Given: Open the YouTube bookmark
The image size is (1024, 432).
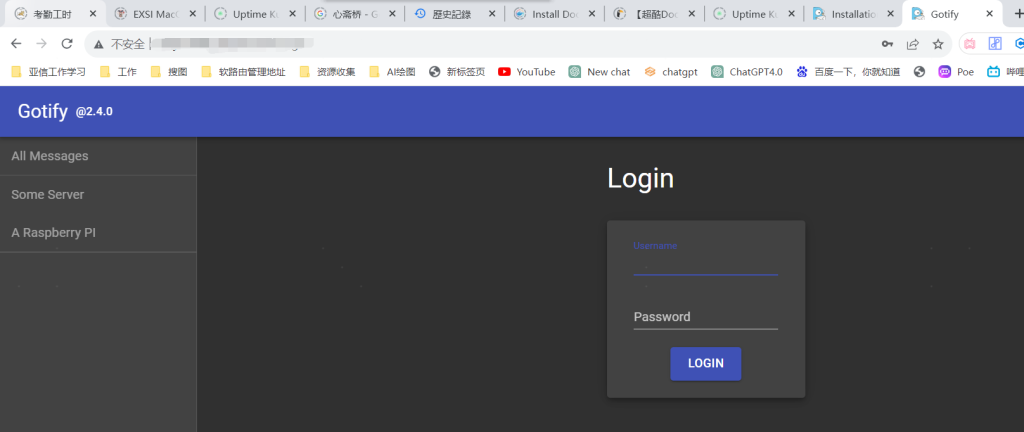Looking at the screenshot, I should tap(526, 72).
